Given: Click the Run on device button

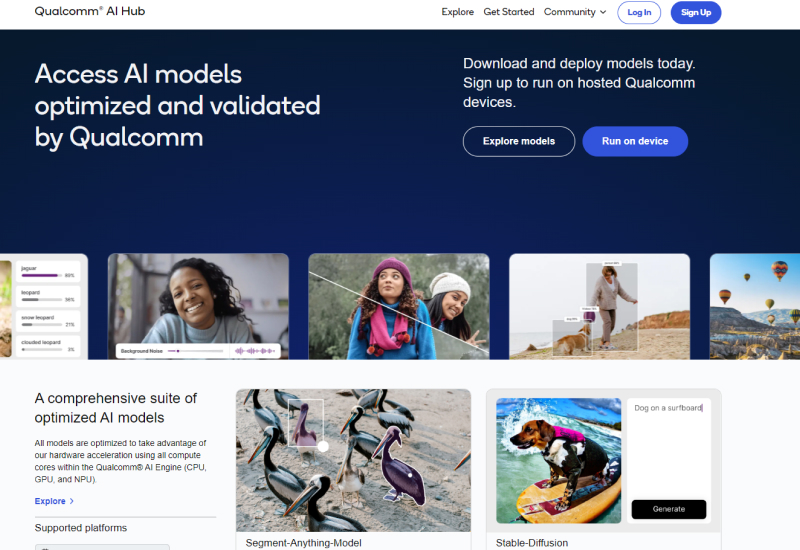Looking at the screenshot, I should pyautogui.click(x=635, y=141).
